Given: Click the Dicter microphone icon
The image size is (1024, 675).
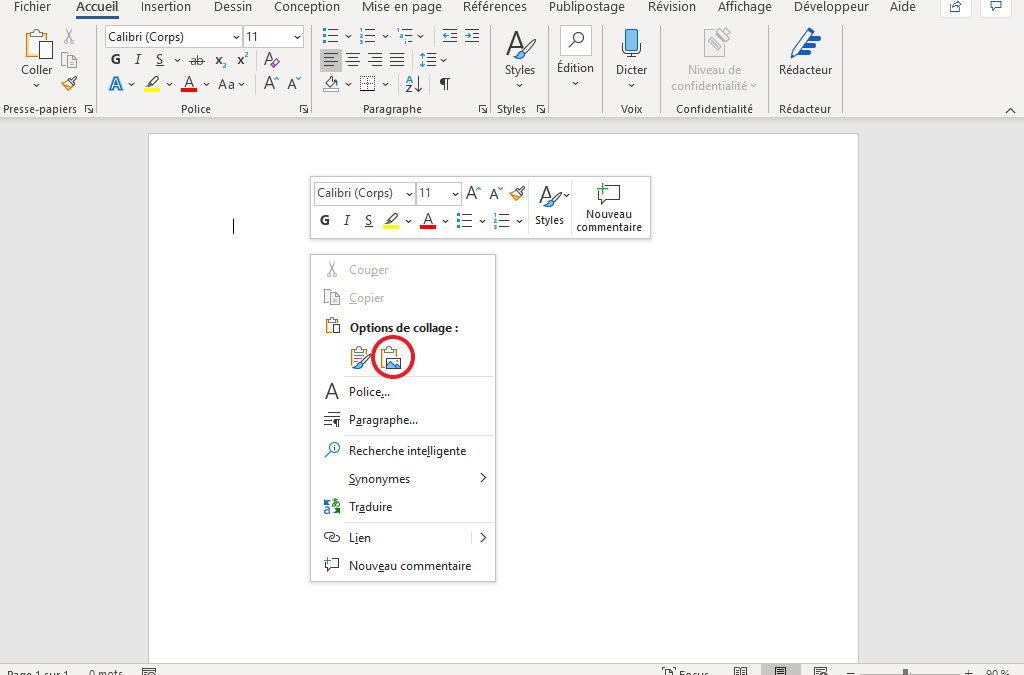Looking at the screenshot, I should 631,43.
